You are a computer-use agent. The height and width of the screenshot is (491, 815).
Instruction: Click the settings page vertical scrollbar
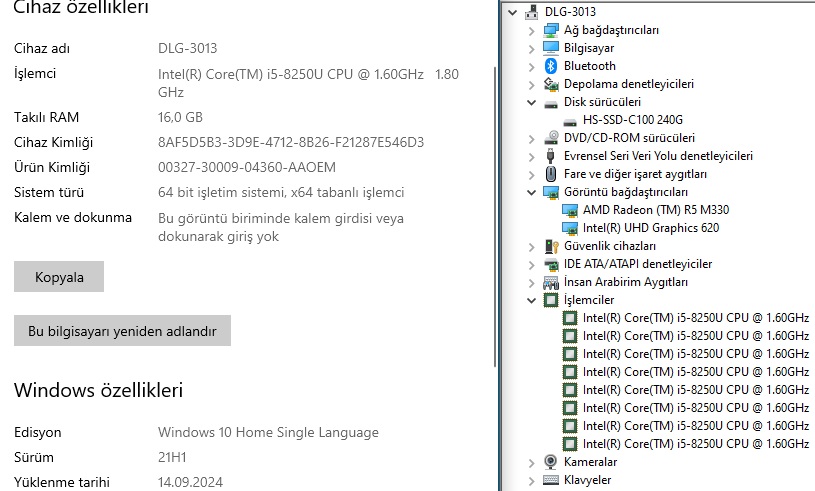[495, 216]
